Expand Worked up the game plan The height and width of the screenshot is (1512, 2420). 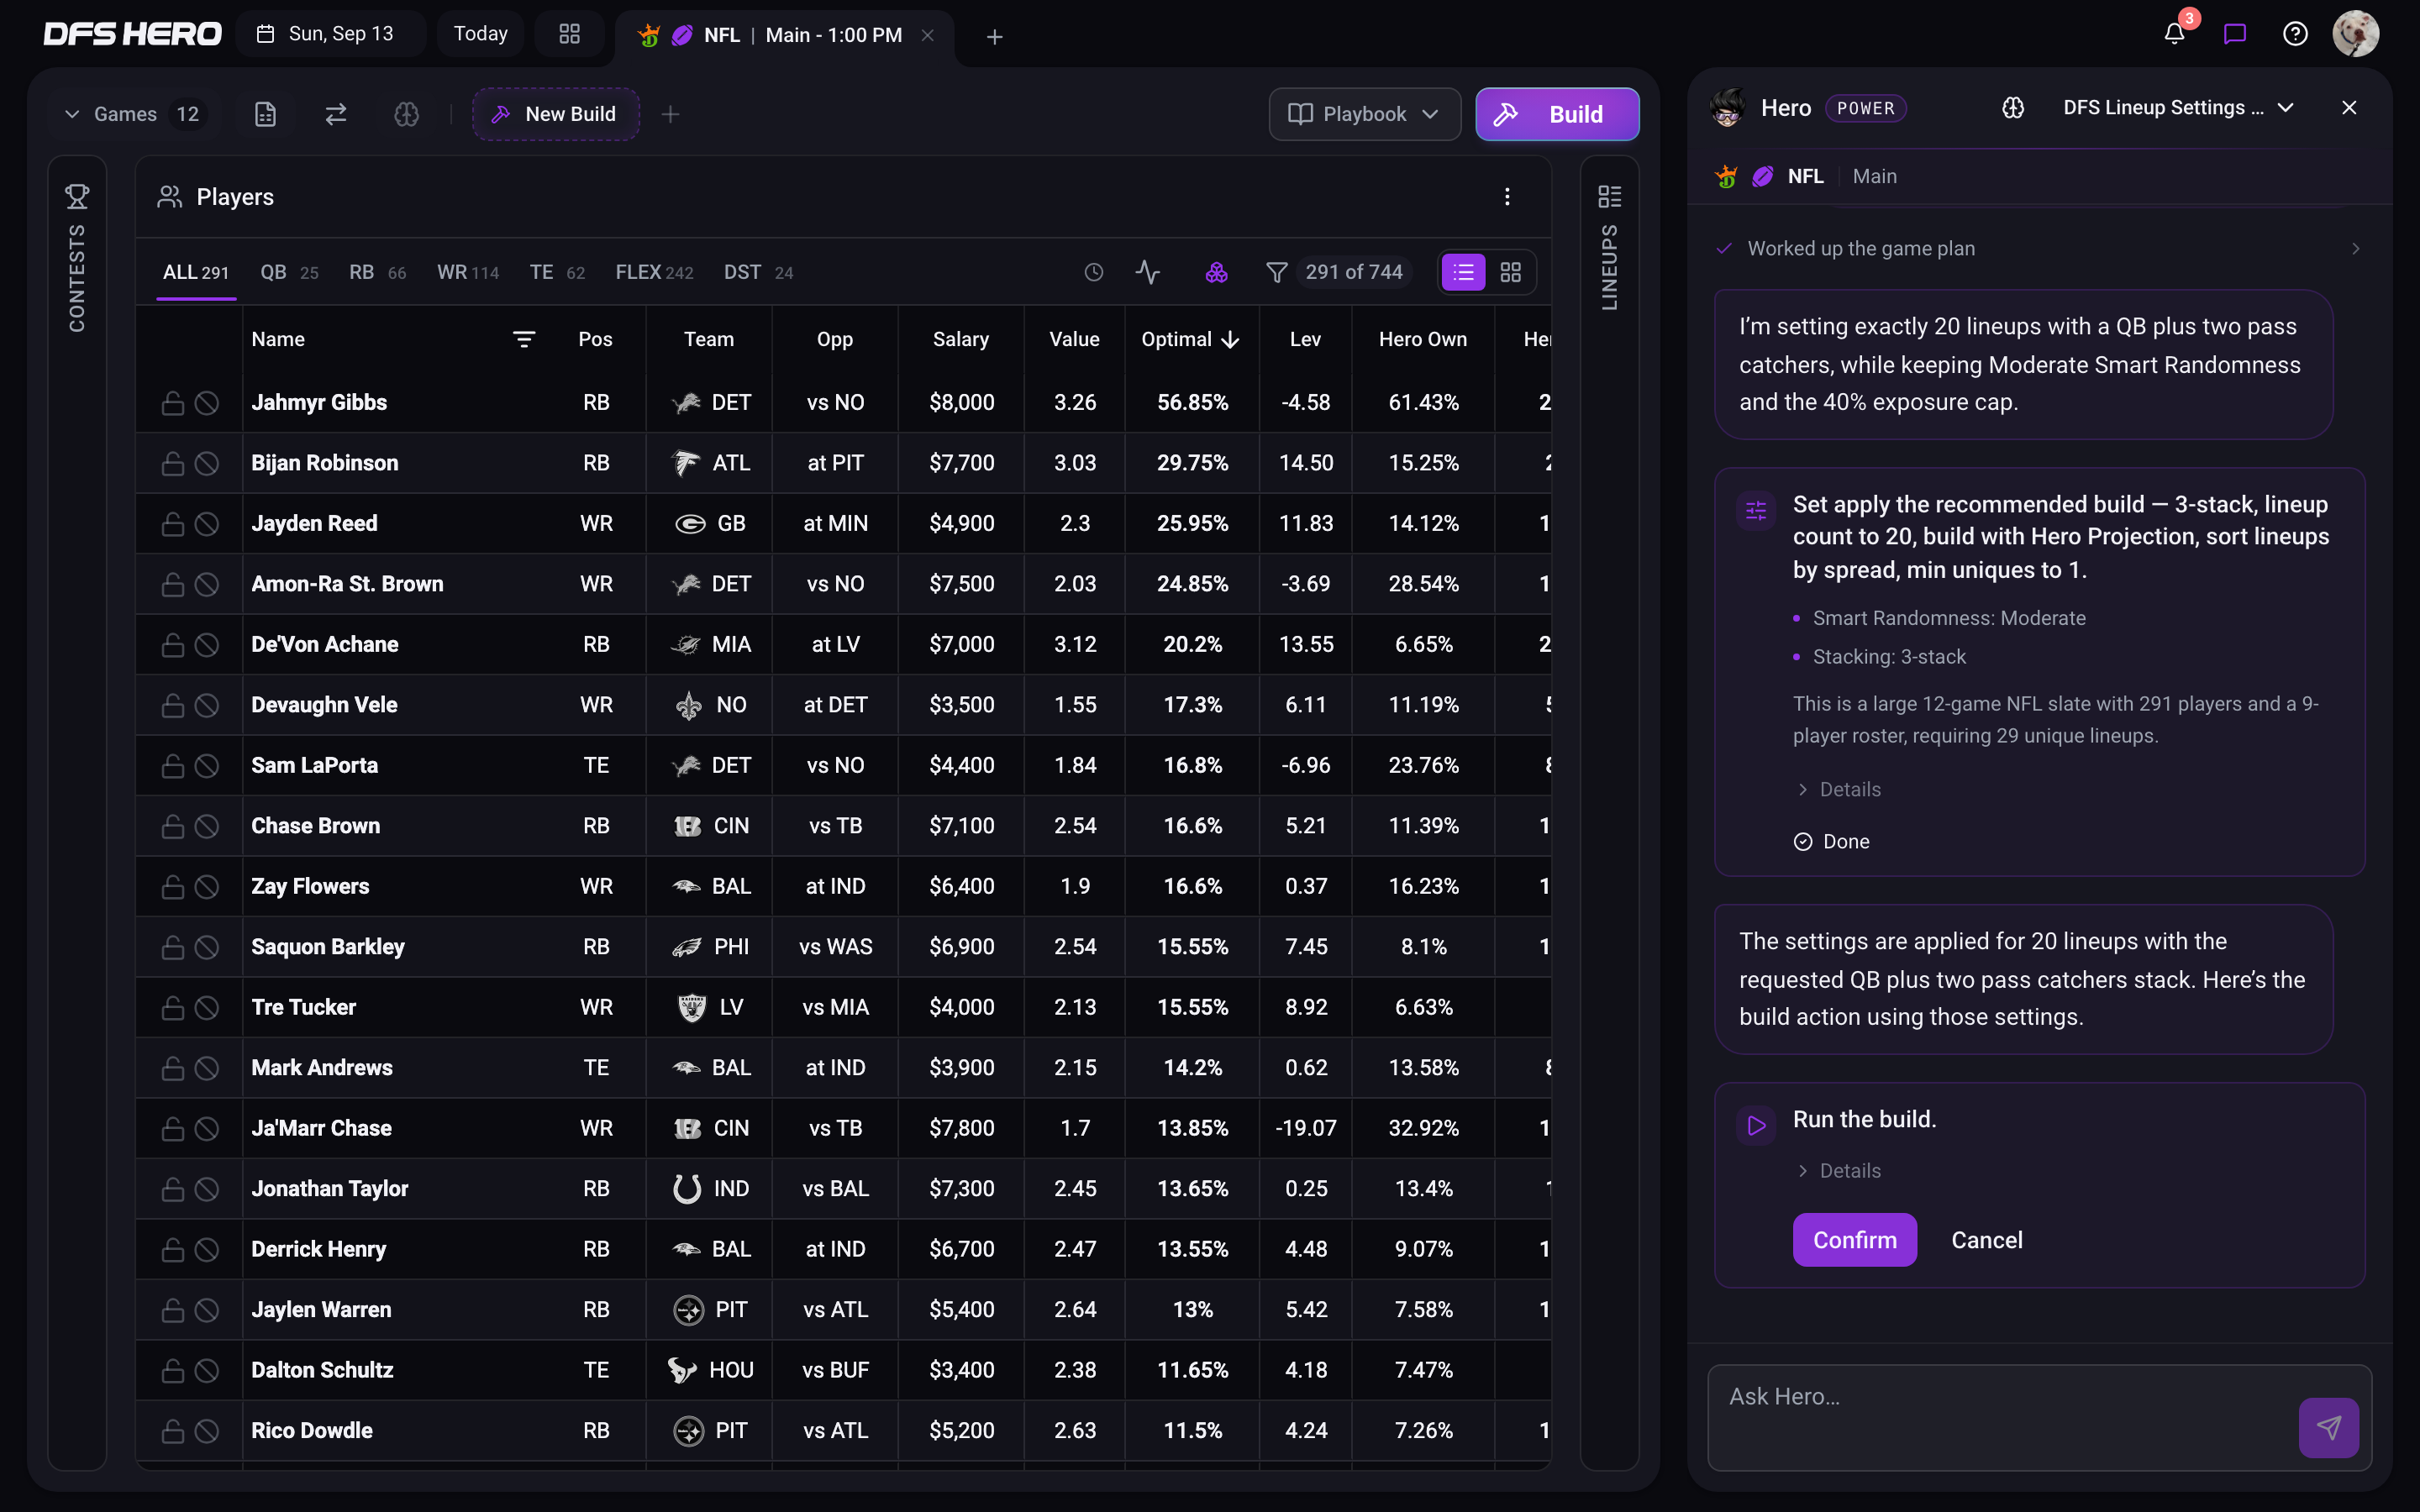(x=2040, y=248)
